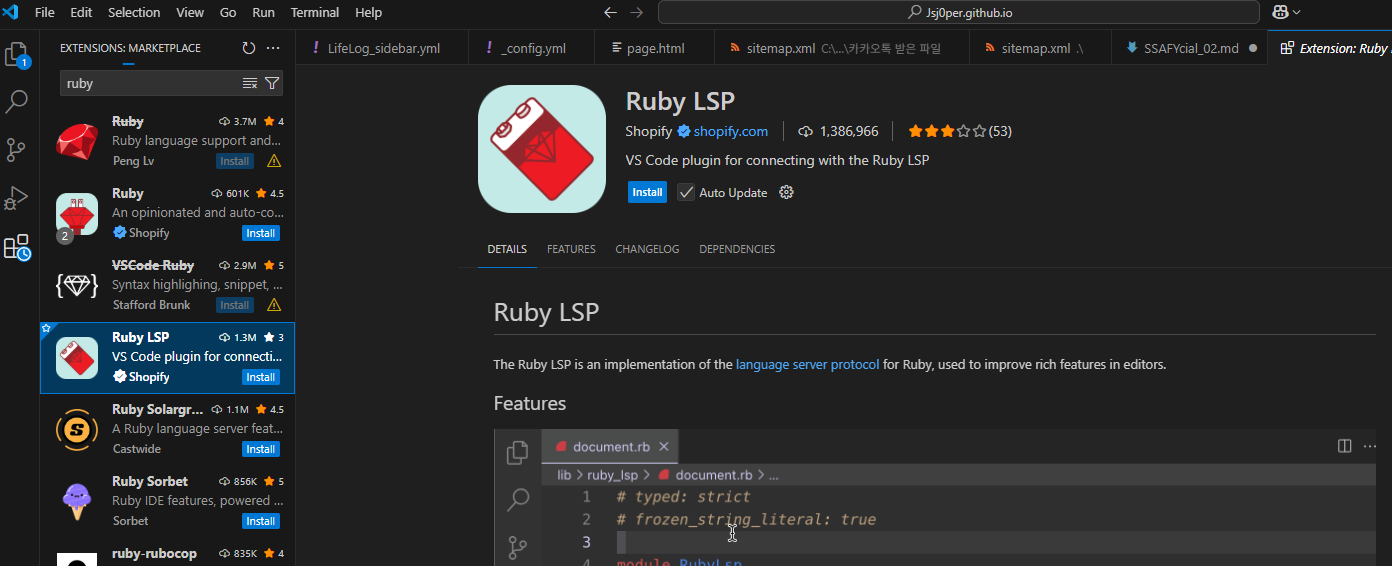Open Extensions view in activity bar
This screenshot has height=566, width=1392.
pyautogui.click(x=17, y=246)
